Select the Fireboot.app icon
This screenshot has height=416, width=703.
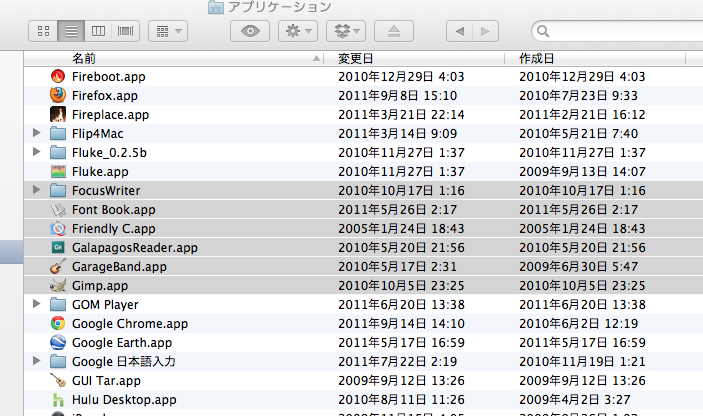pyautogui.click(x=58, y=76)
